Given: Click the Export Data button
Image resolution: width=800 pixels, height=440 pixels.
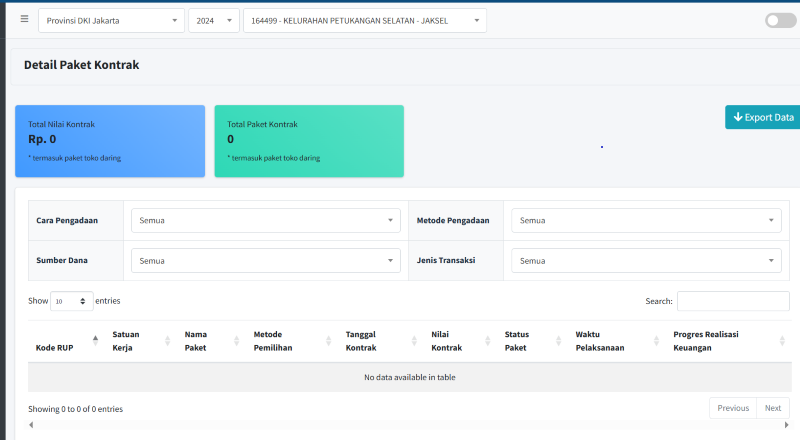Looking at the screenshot, I should coord(763,117).
